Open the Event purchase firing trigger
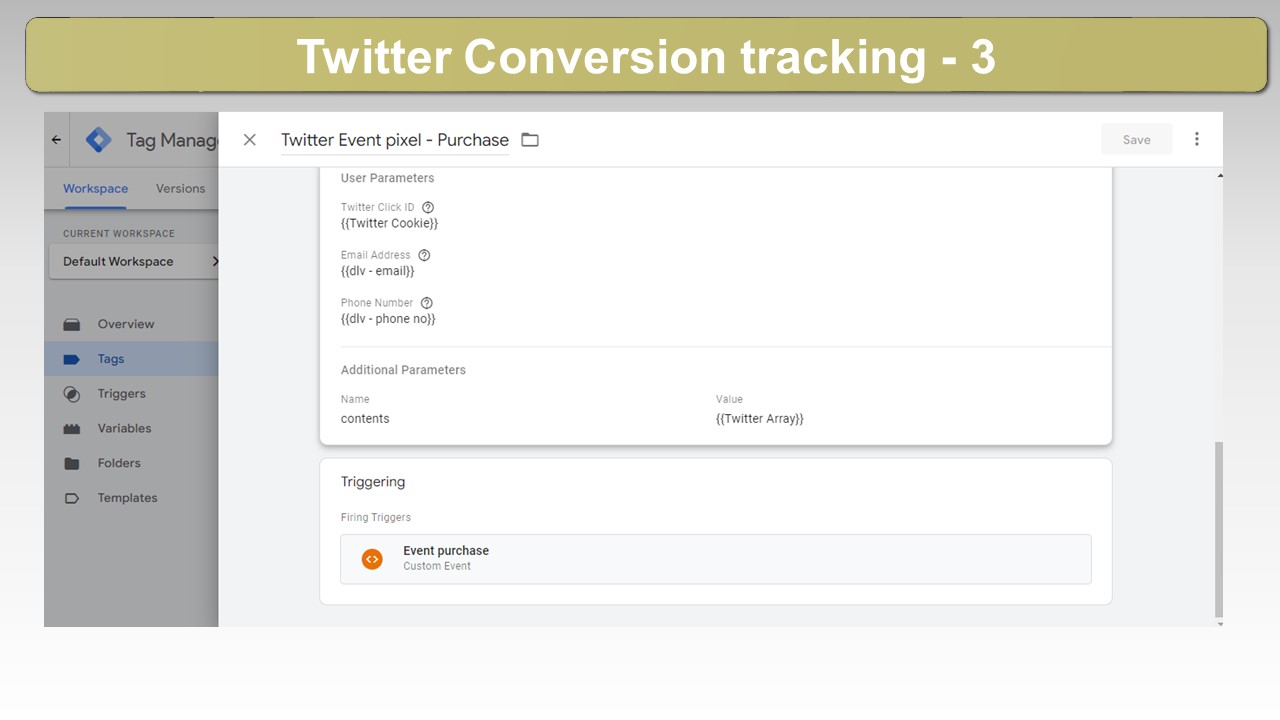Screen dimensions: 1280x720 [716, 559]
